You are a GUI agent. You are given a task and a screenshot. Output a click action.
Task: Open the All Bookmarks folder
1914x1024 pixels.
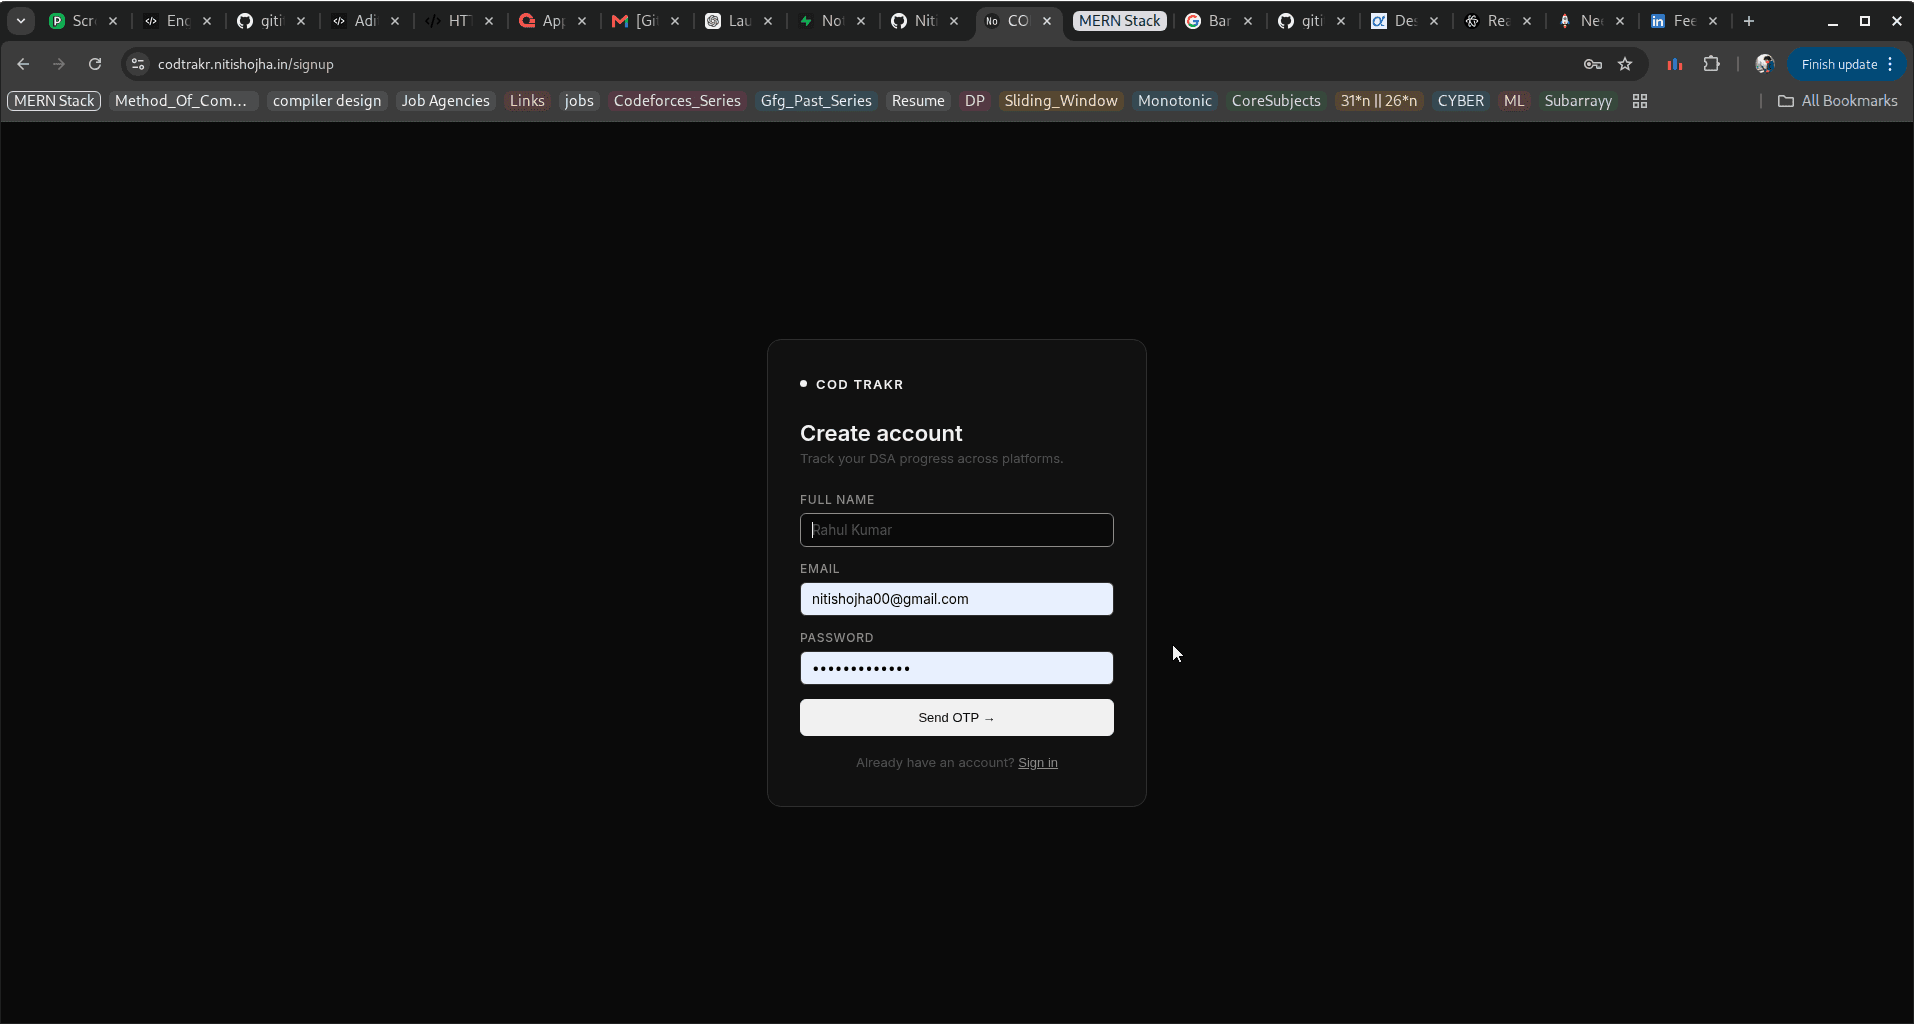click(x=1838, y=101)
